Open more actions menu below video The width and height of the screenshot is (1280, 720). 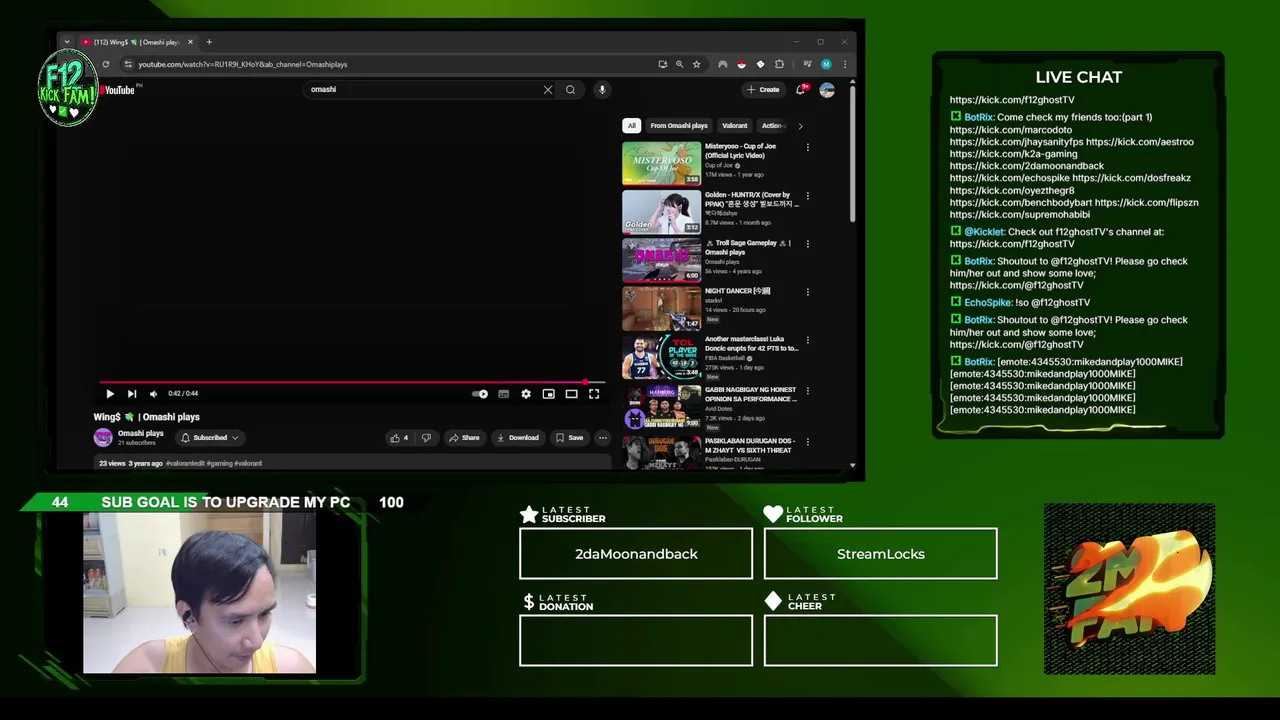(602, 438)
